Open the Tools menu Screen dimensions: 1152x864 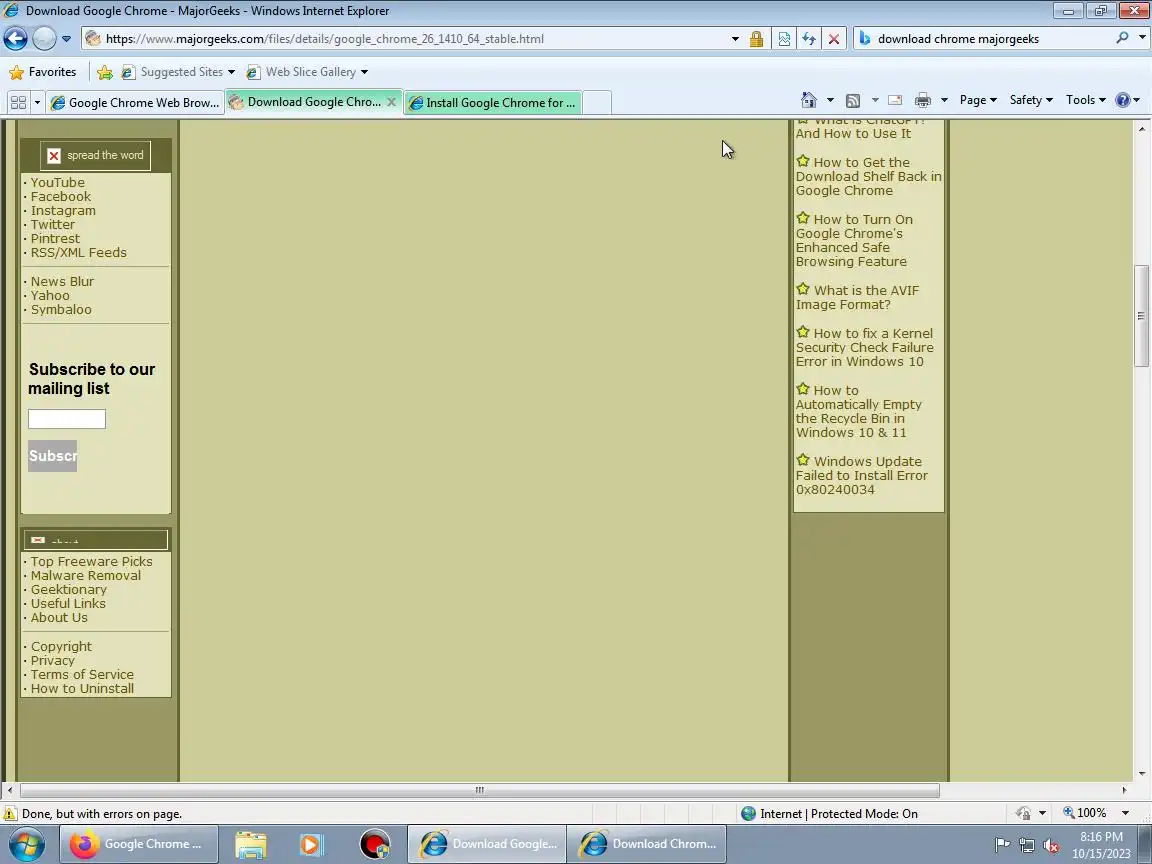click(1086, 100)
